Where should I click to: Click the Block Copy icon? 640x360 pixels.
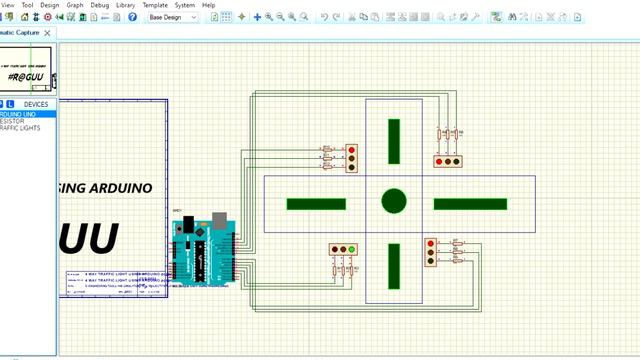[x=390, y=17]
